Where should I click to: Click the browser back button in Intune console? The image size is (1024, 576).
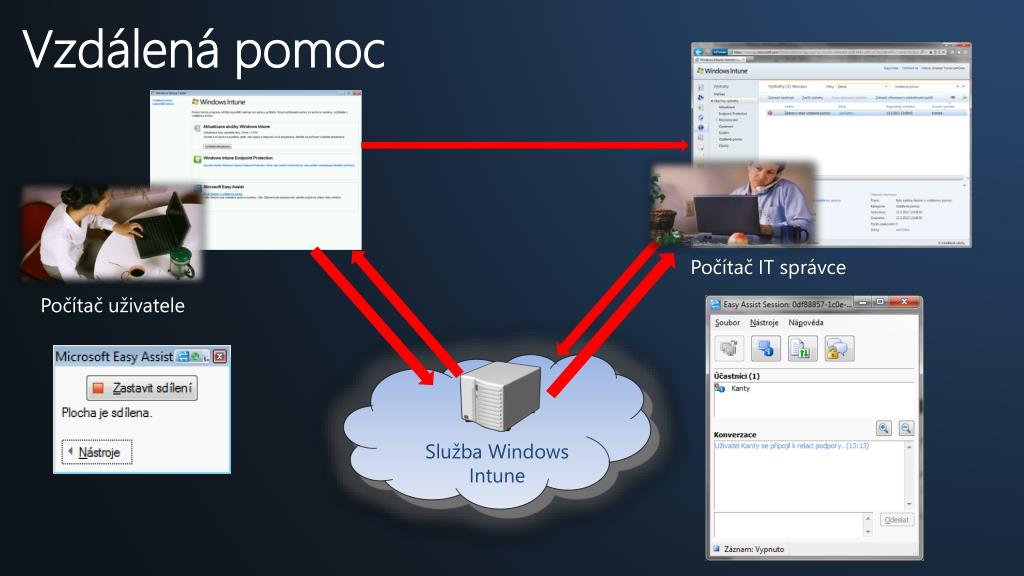click(699, 52)
